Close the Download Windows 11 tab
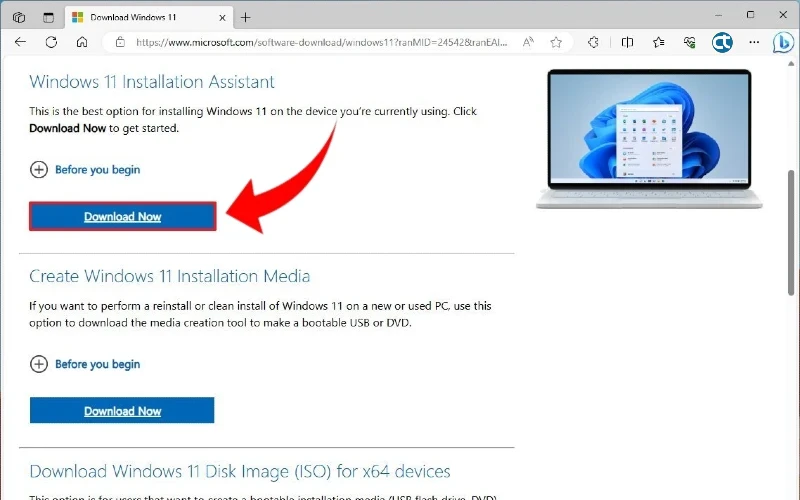800x500 pixels. click(222, 17)
